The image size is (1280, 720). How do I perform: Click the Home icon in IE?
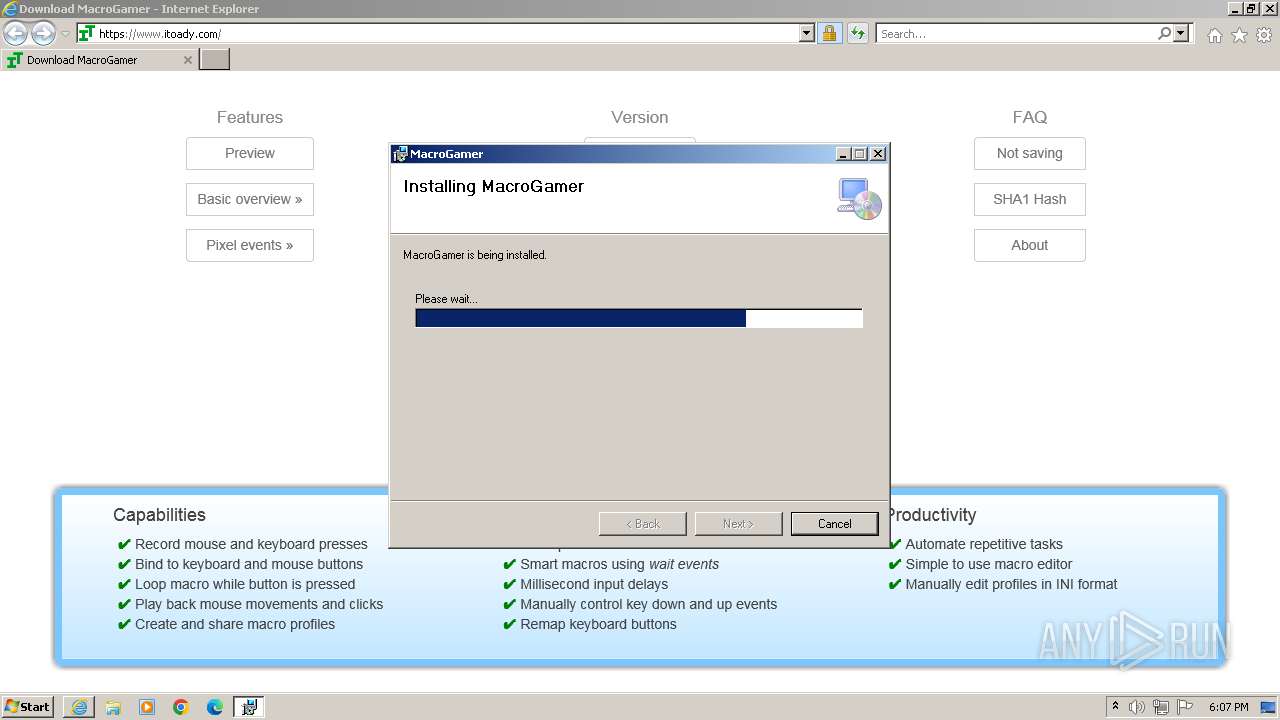(1214, 35)
